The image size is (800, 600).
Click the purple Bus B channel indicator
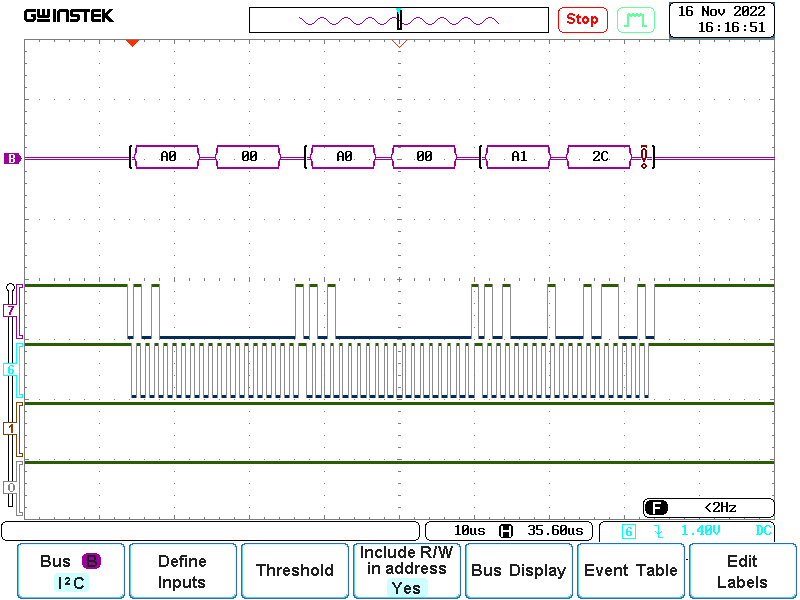(x=12, y=158)
